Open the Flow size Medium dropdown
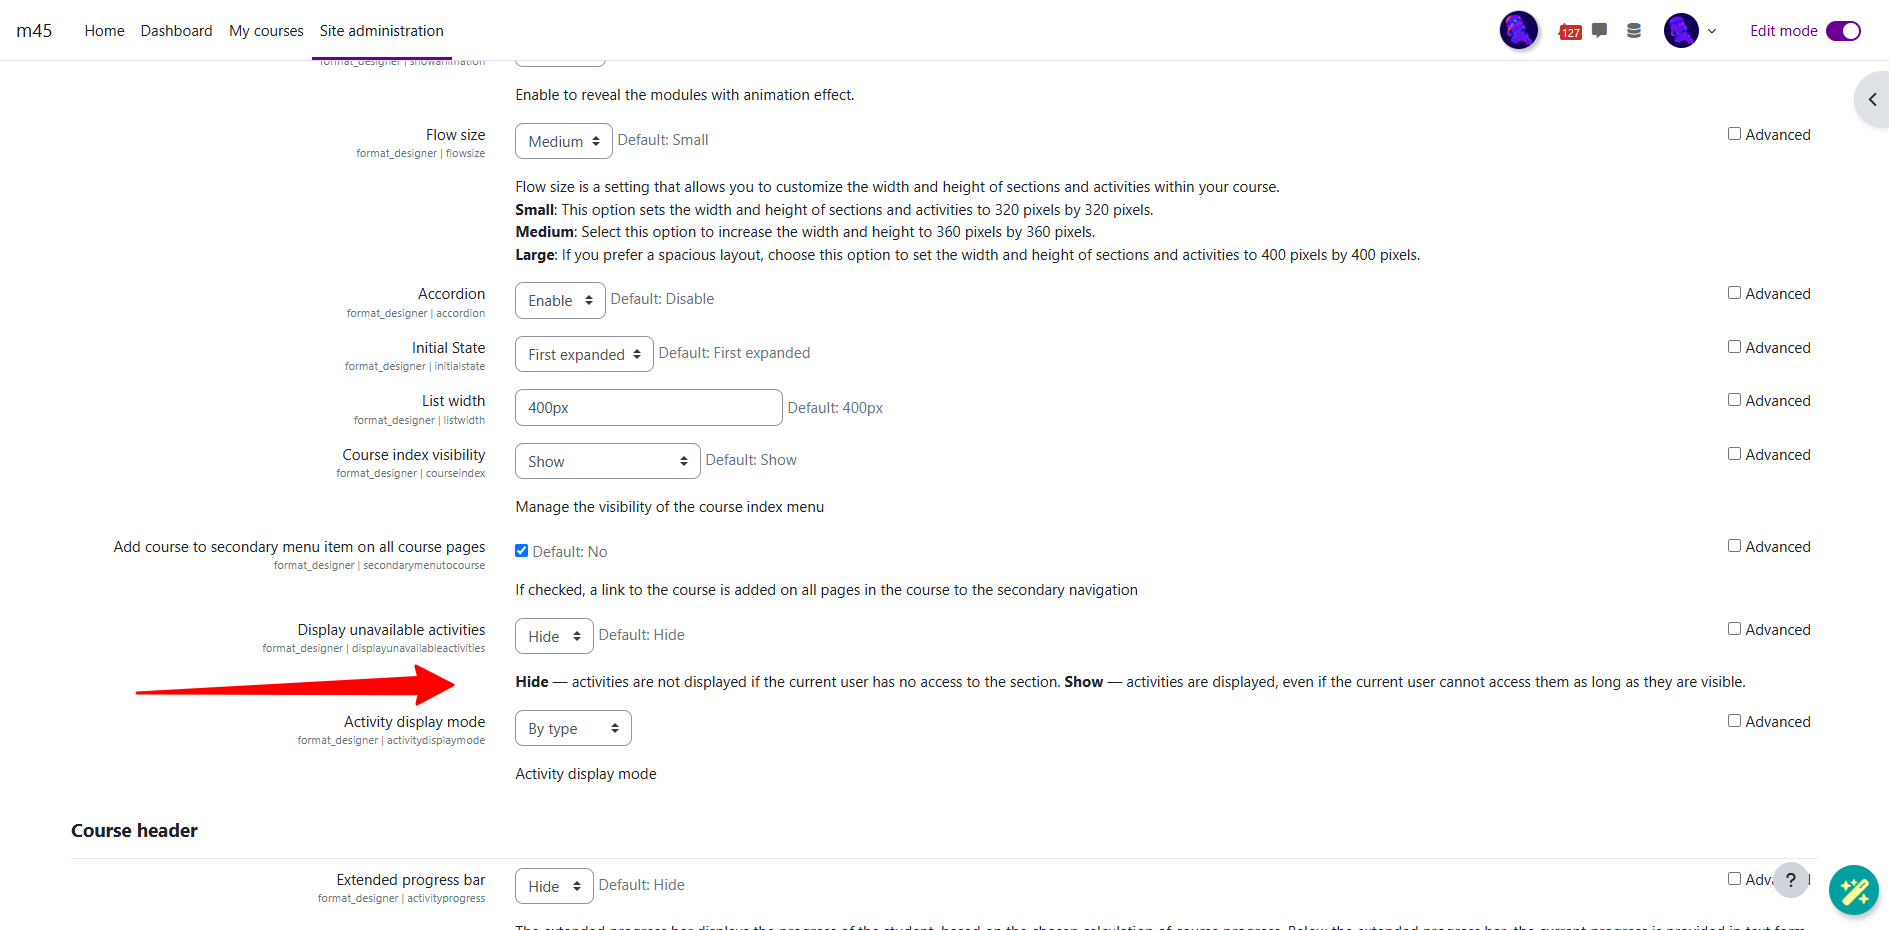Screen dimensions: 1889x930 coord(563,141)
